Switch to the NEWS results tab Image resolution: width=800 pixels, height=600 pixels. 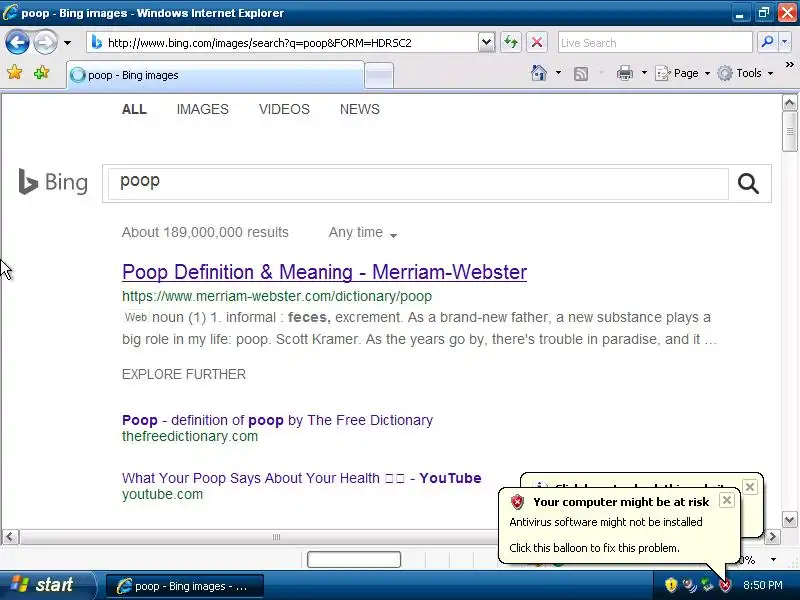pos(360,109)
